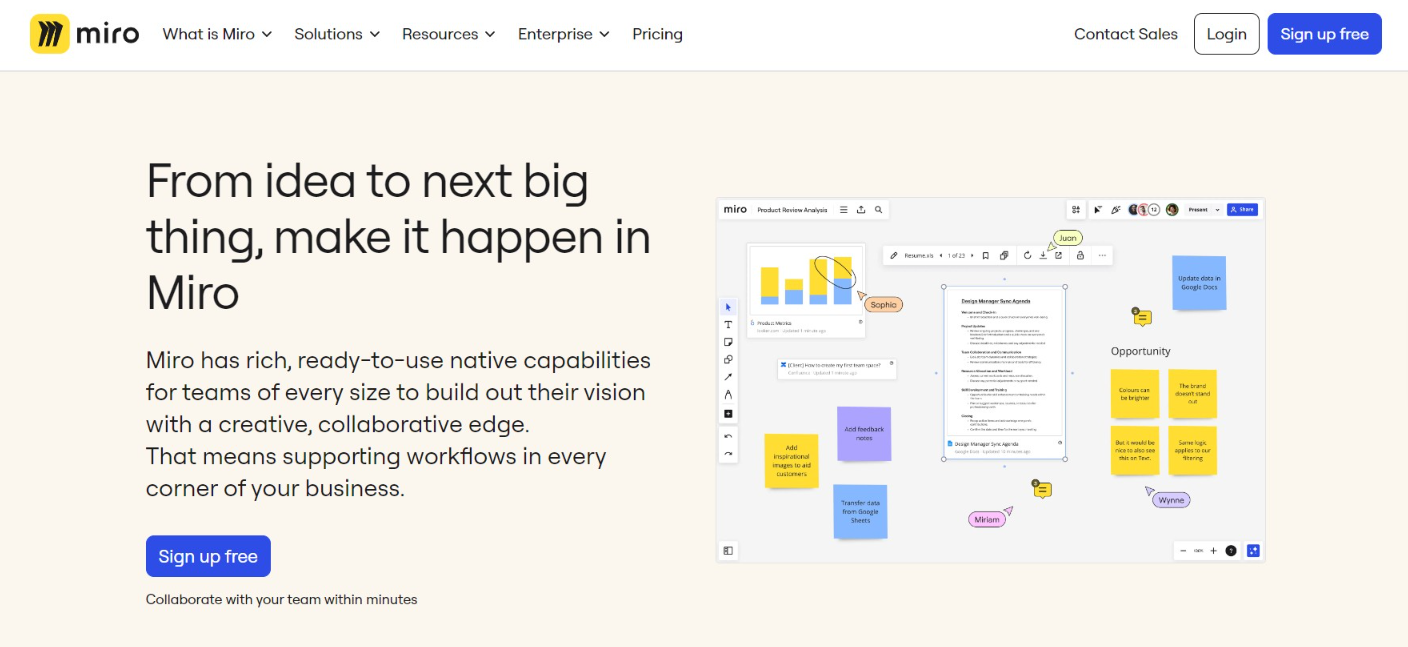Click the zoom in plus button on the board
Viewport: 1408px width, 647px height.
tap(1213, 551)
